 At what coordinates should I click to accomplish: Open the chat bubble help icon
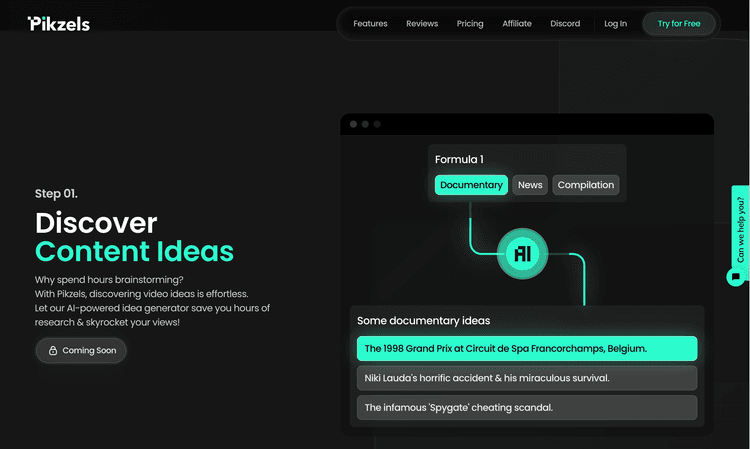click(x=735, y=277)
